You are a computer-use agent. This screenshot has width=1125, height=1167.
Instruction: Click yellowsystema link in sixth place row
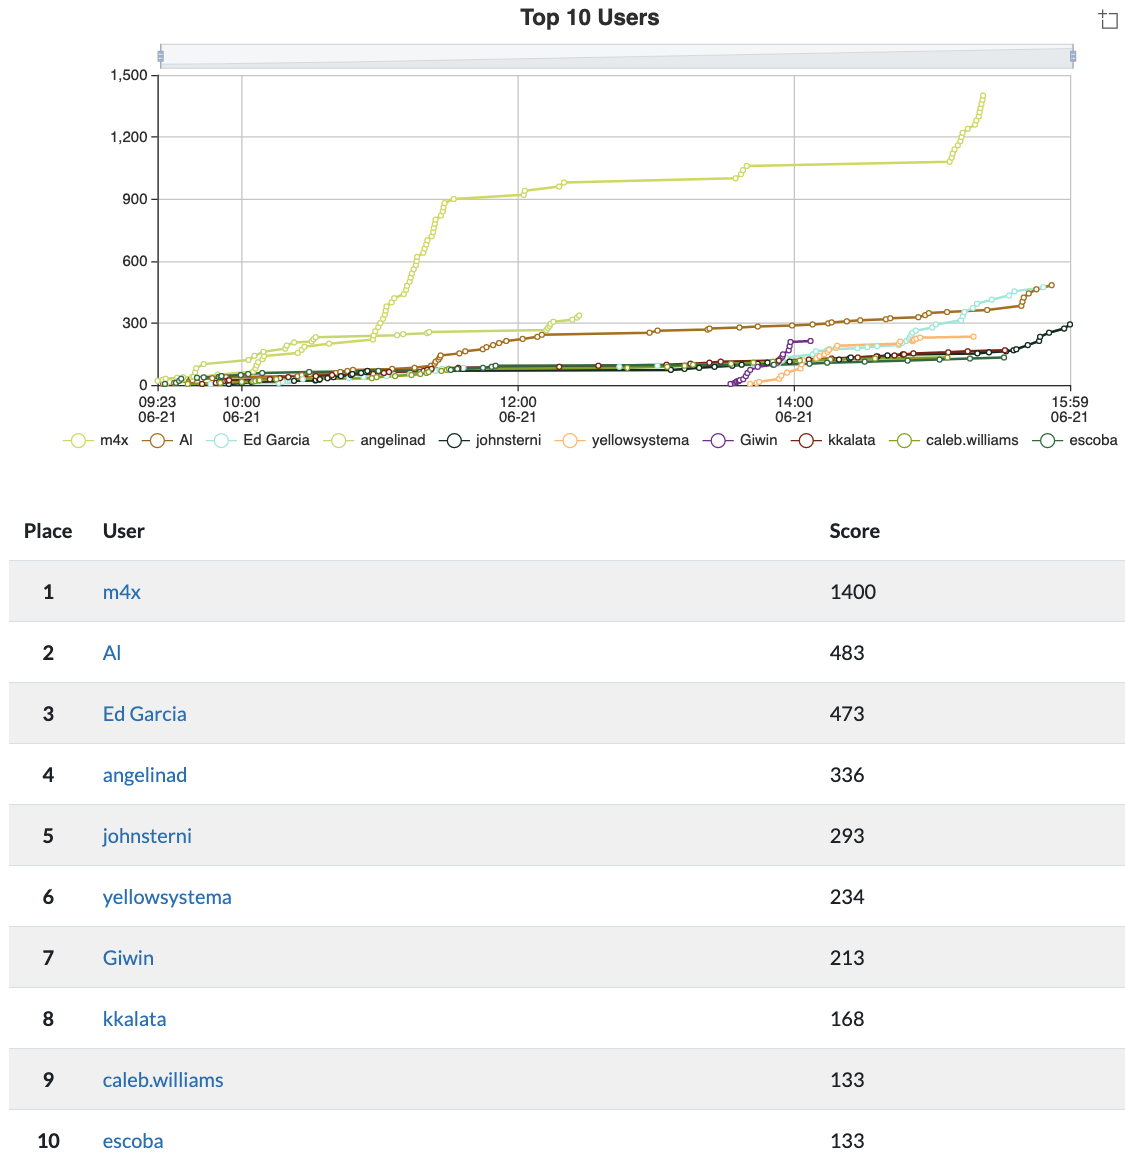(167, 897)
